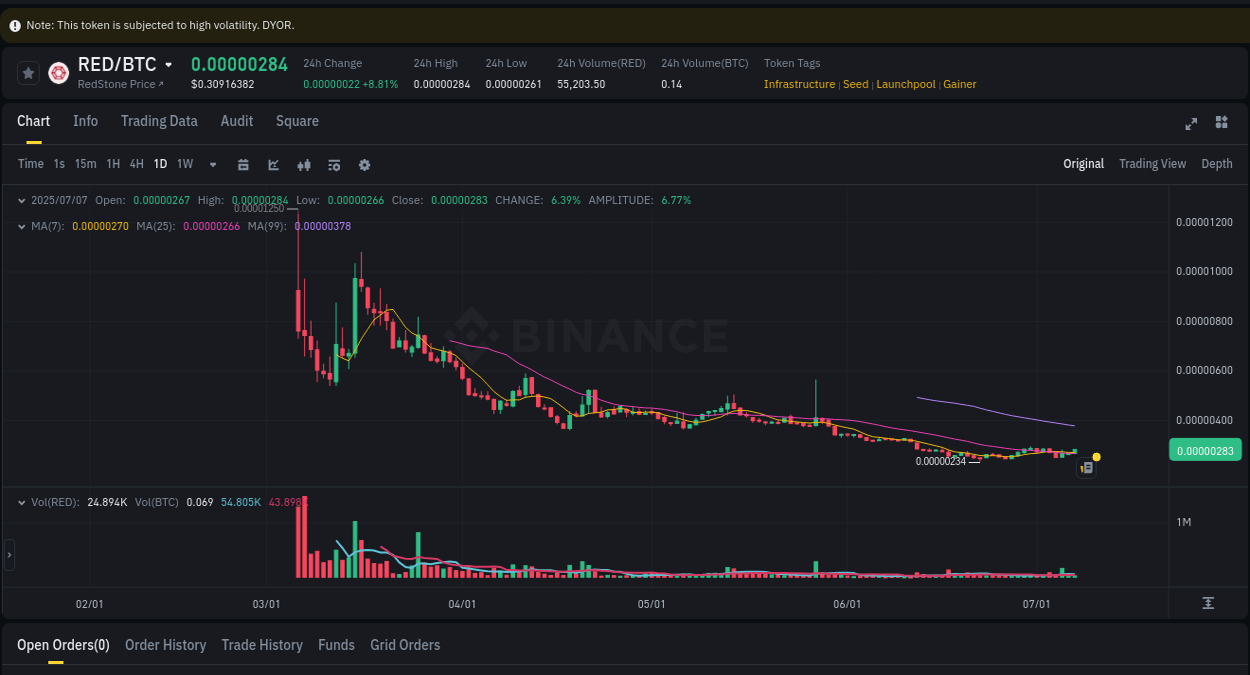Open chart settings via gear icon
Image resolution: width=1250 pixels, height=675 pixels.
pos(364,164)
